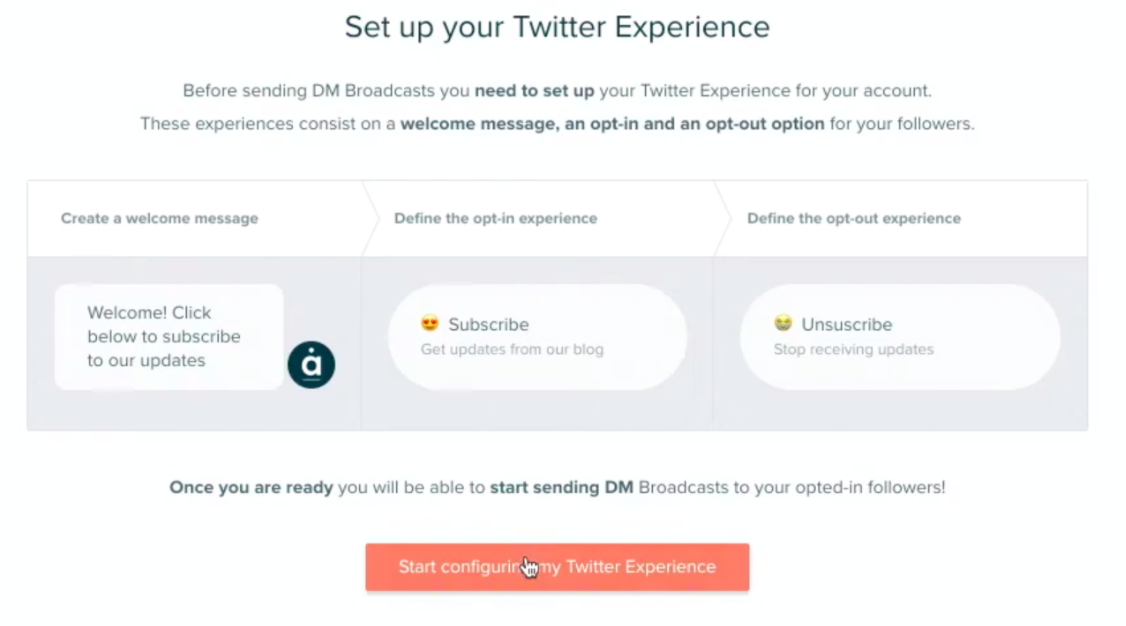Click the Start configuring my Twitter Experience button
Screen dimensions: 1126x626
click(x=557, y=567)
